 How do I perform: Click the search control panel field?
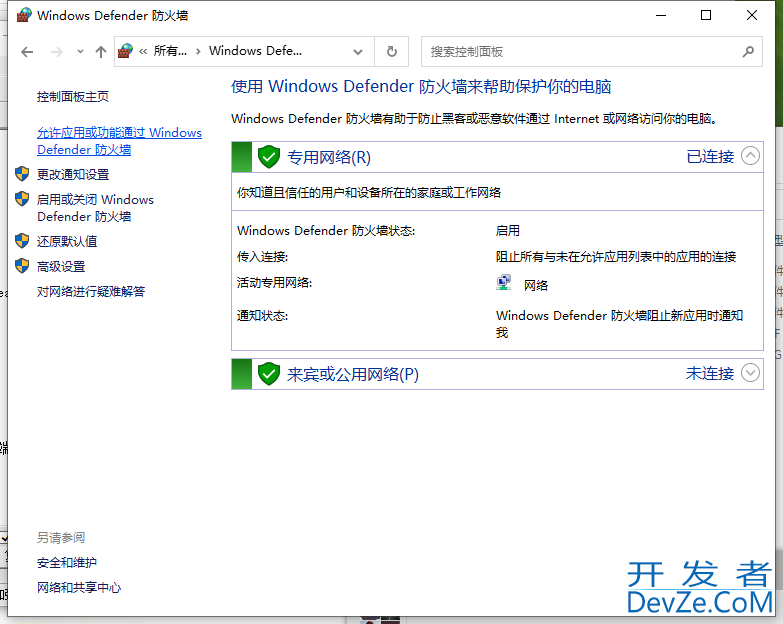[592, 51]
